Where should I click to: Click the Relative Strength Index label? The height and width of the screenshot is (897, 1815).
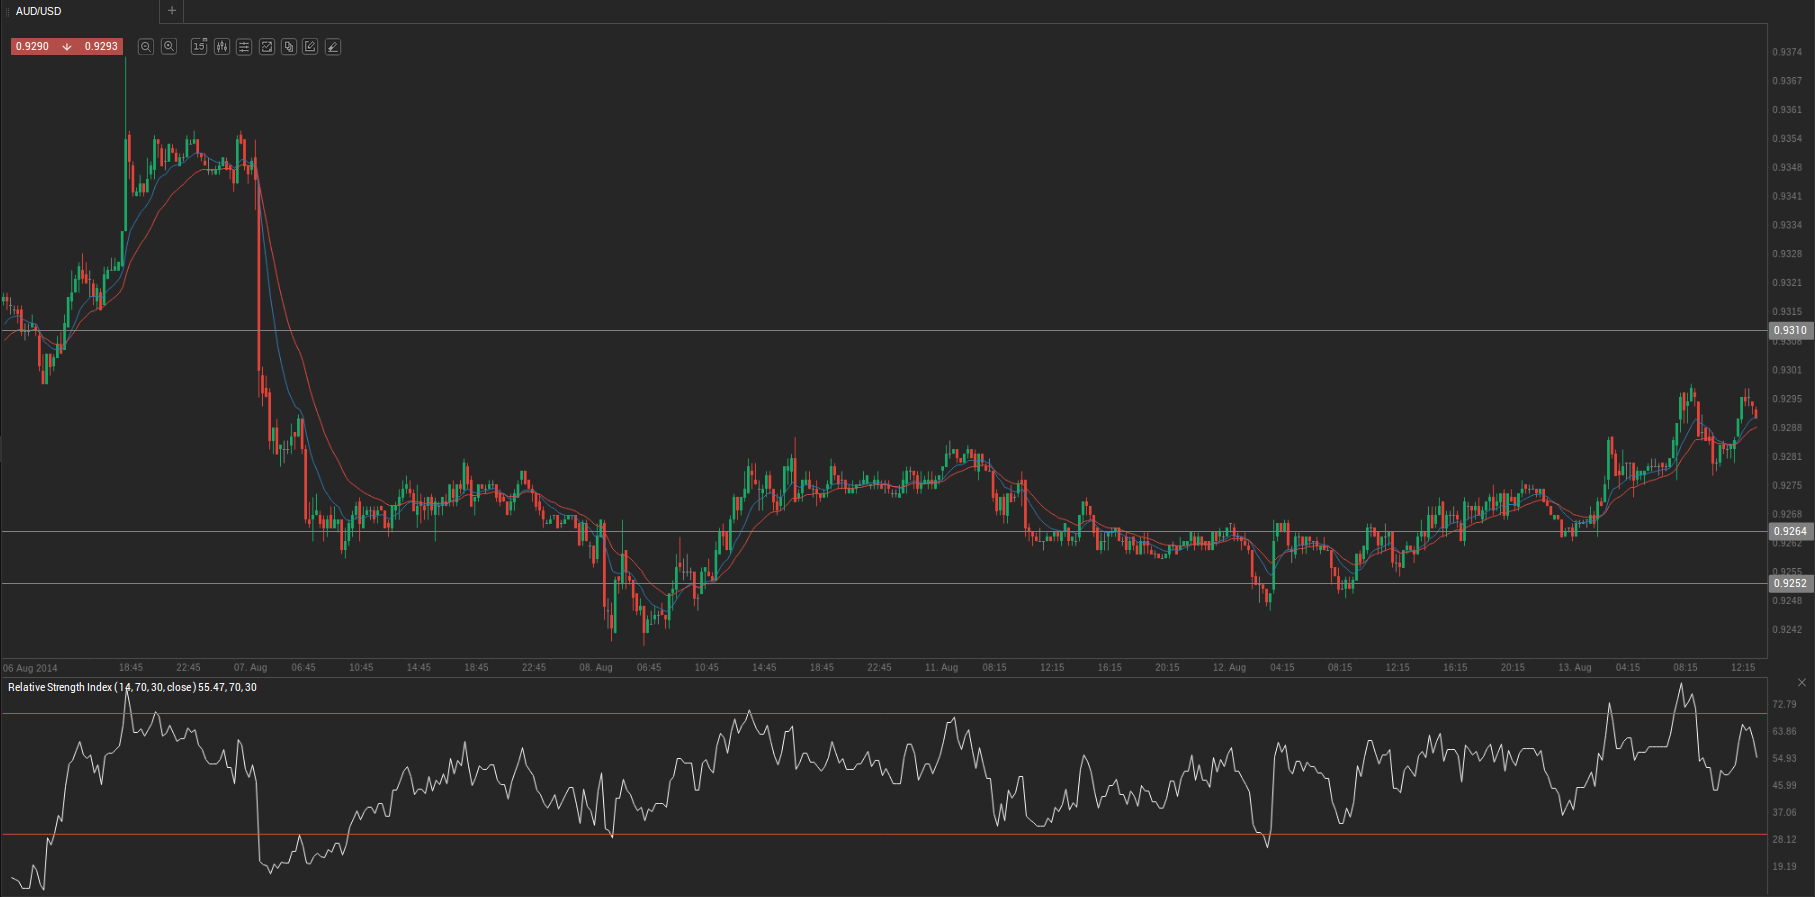tap(60, 688)
